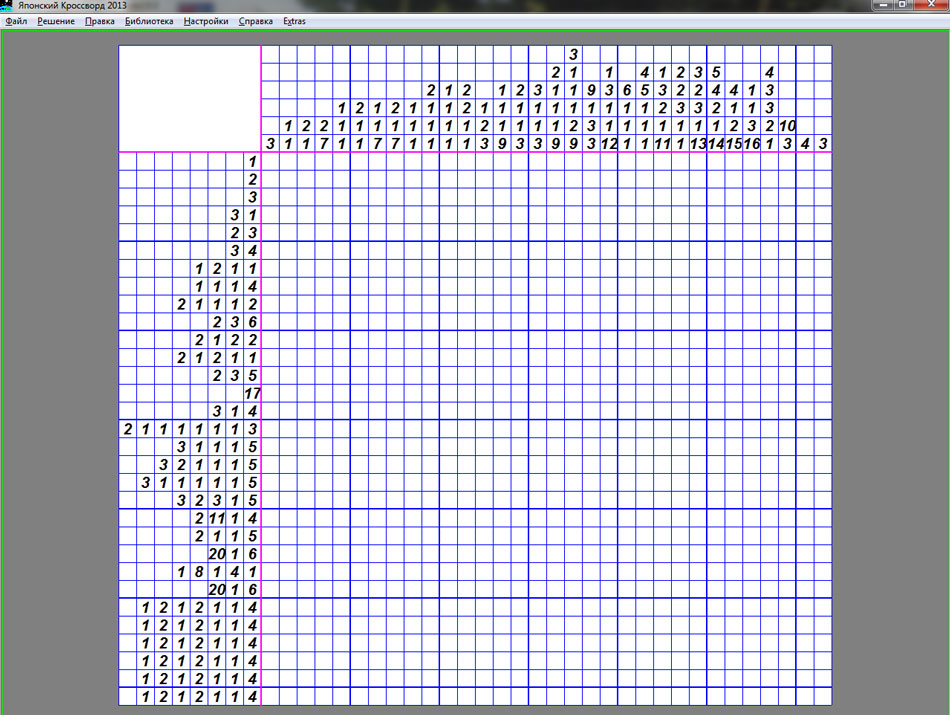Select column clue 13
The width and height of the screenshot is (950, 715).
(x=698, y=144)
